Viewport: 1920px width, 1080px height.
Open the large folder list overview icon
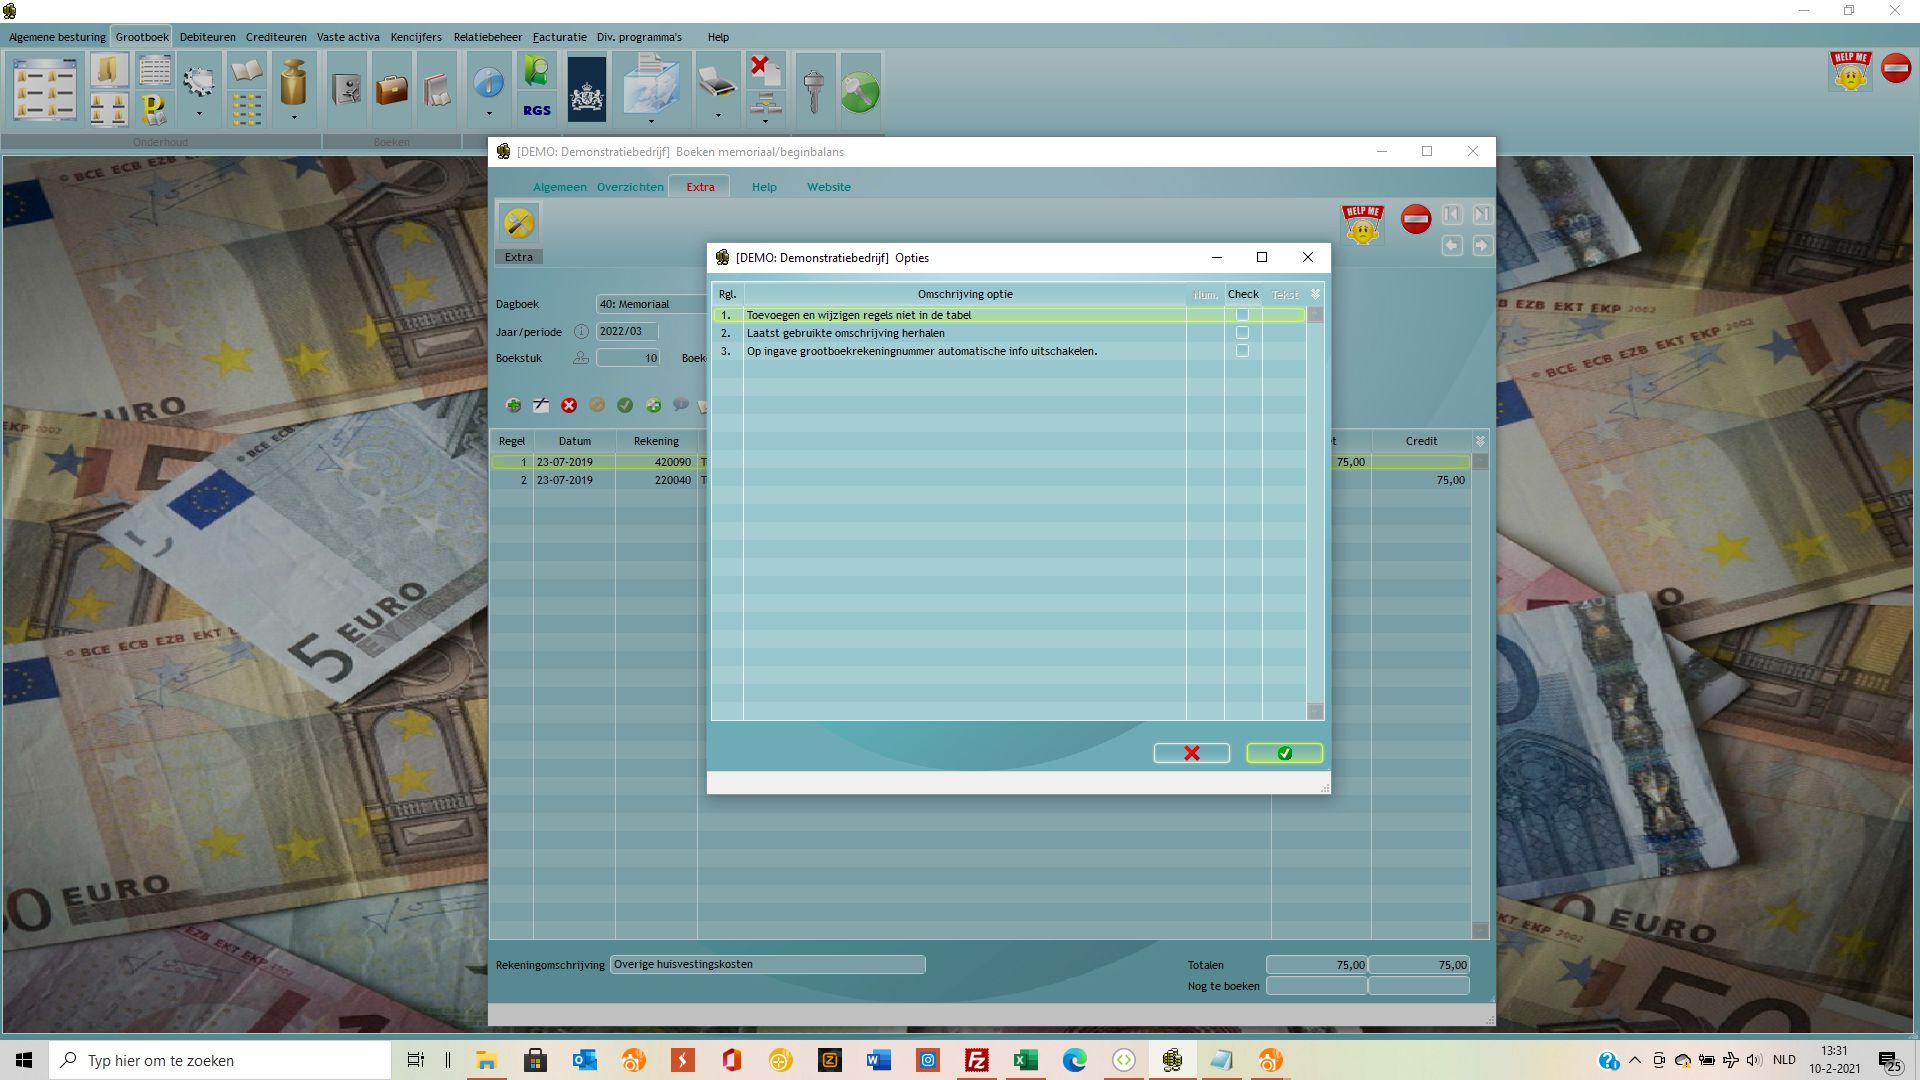coord(45,90)
